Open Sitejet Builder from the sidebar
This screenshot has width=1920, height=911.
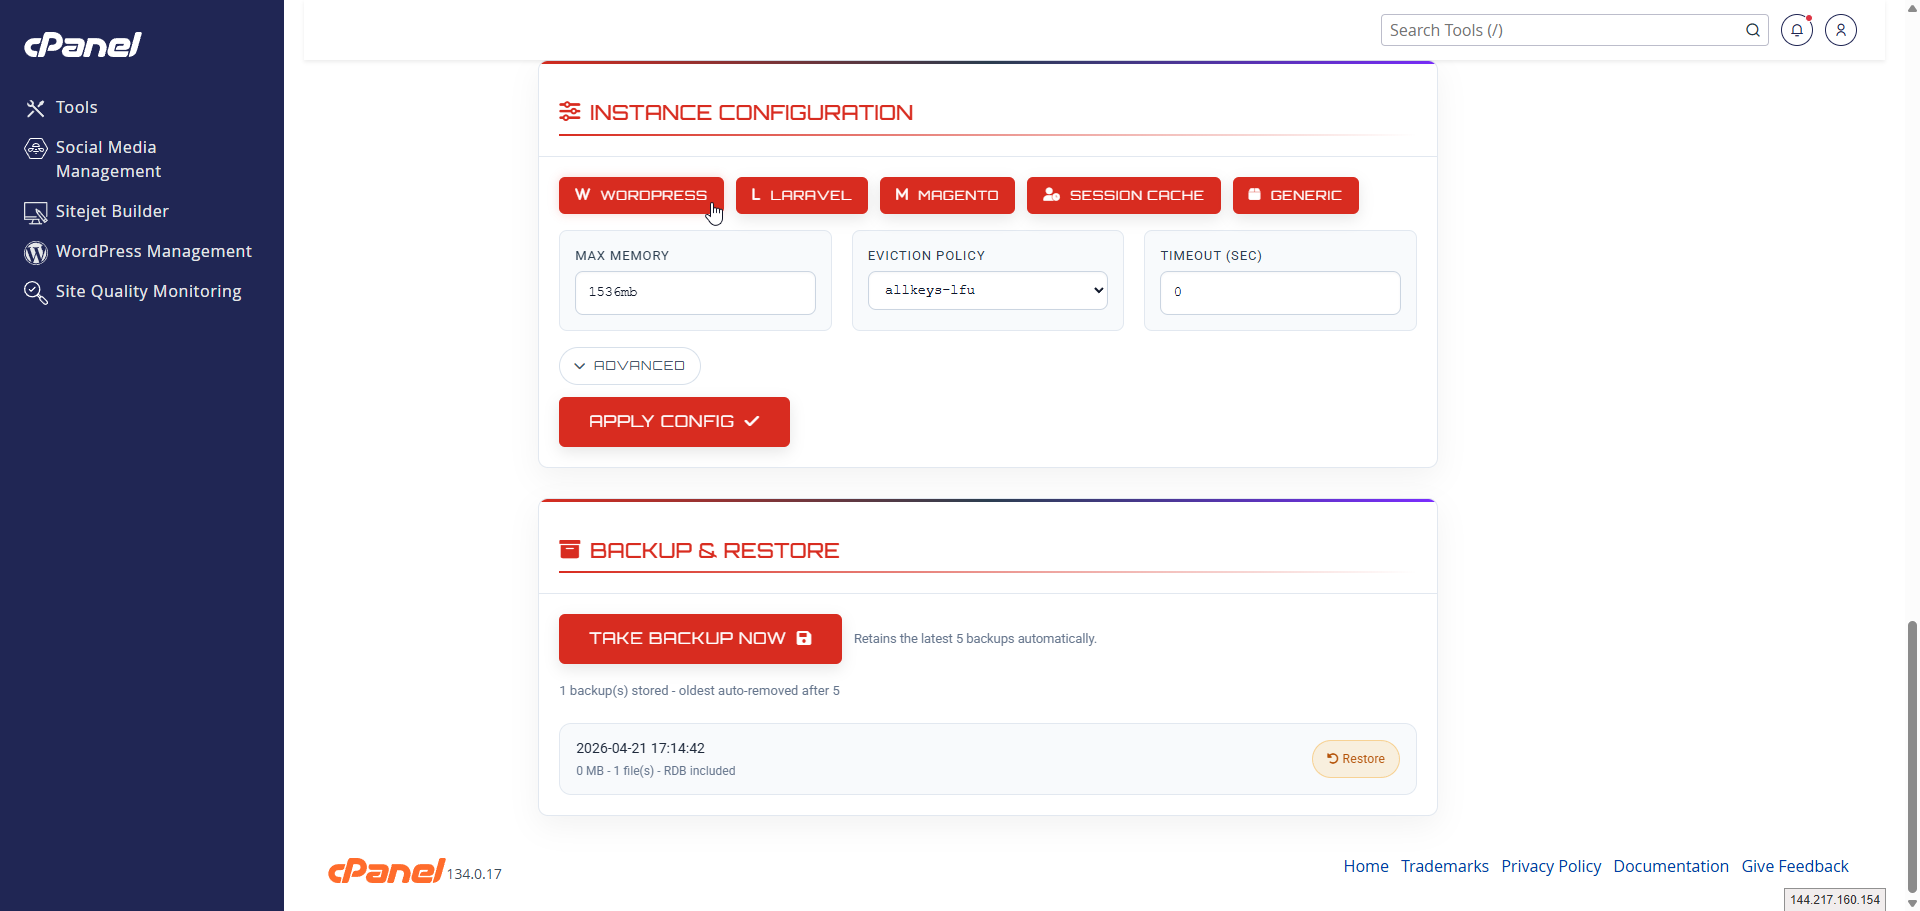click(111, 211)
